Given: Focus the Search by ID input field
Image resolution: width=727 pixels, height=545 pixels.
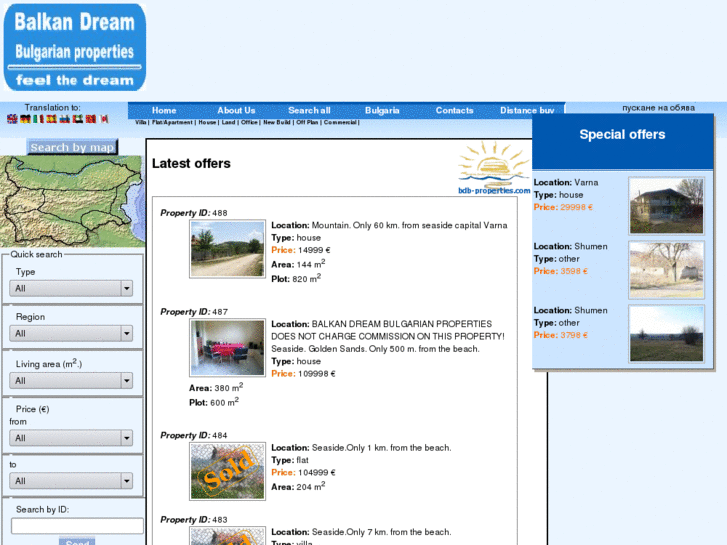Looking at the screenshot, I should pos(77,526).
